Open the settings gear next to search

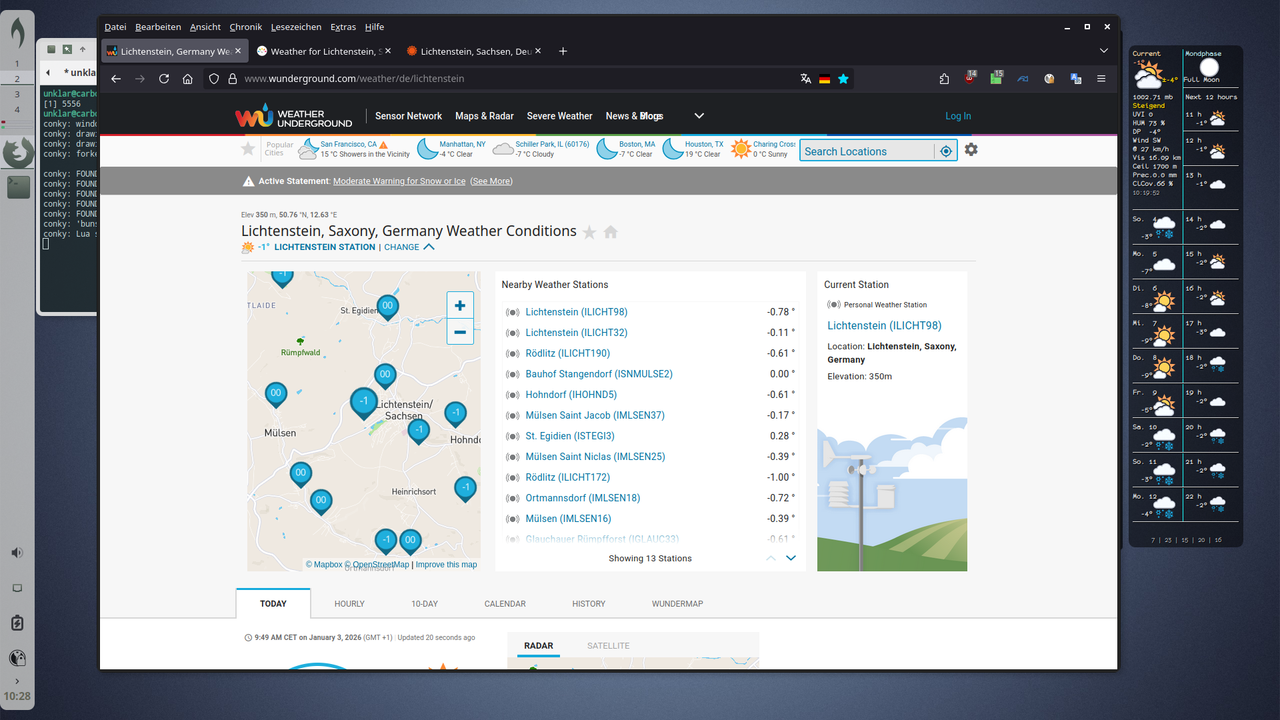(x=971, y=150)
